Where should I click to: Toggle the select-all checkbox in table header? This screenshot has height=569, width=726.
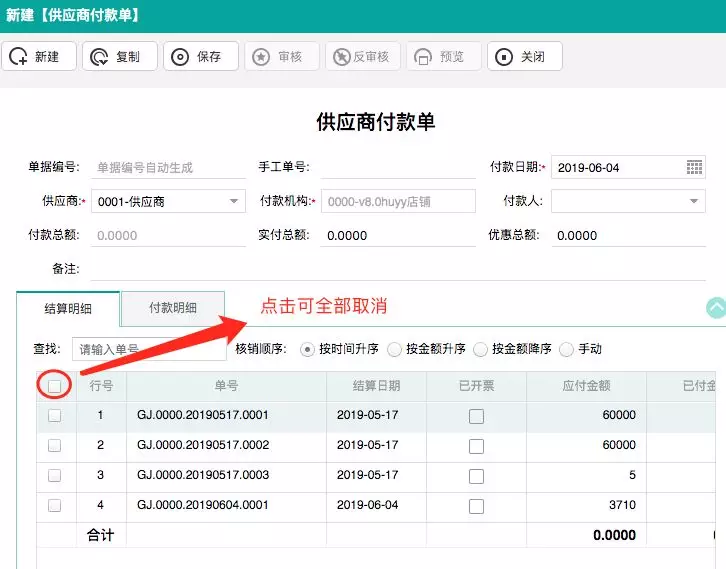click(x=55, y=385)
